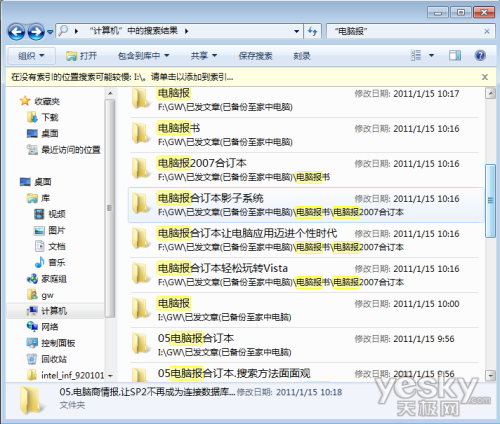Select the 电脑报2007合订本 folder result
The image size is (500, 424).
point(304,170)
